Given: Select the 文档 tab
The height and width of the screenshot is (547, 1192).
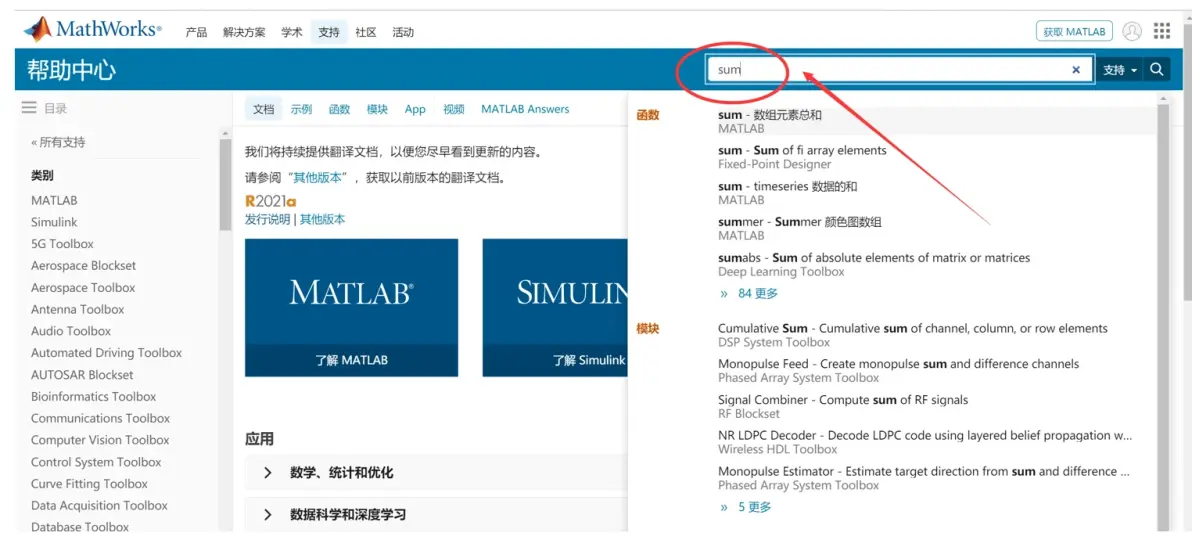Looking at the screenshot, I should (263, 109).
